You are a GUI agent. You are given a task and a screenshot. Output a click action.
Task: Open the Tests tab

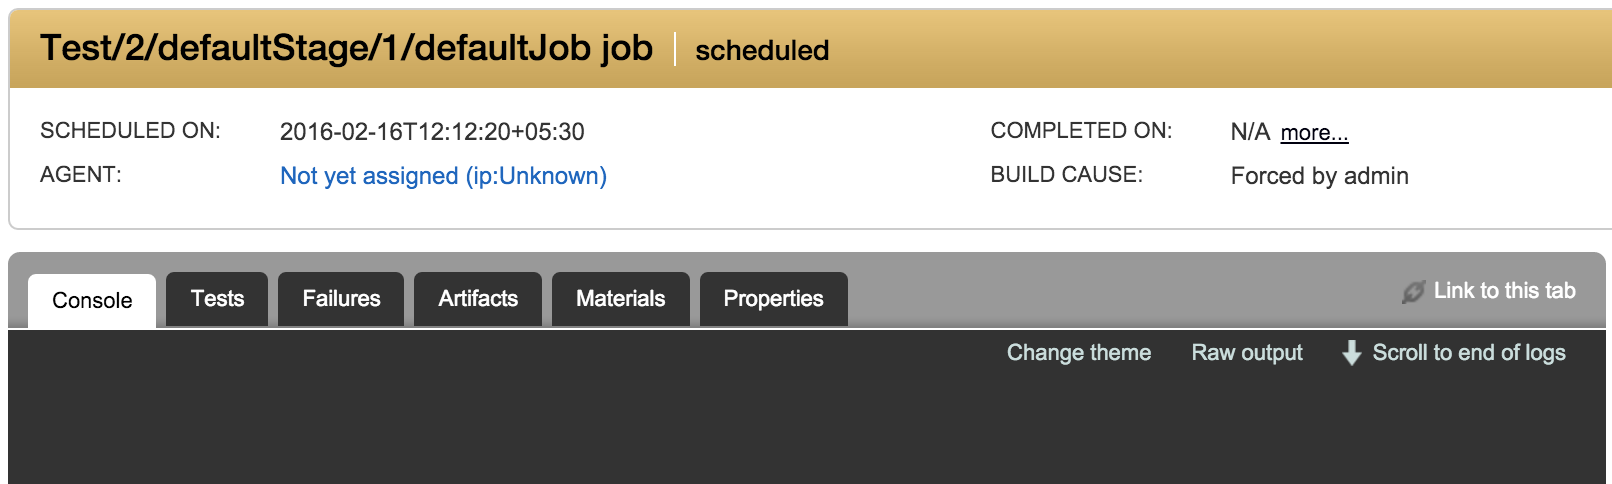coord(217,299)
